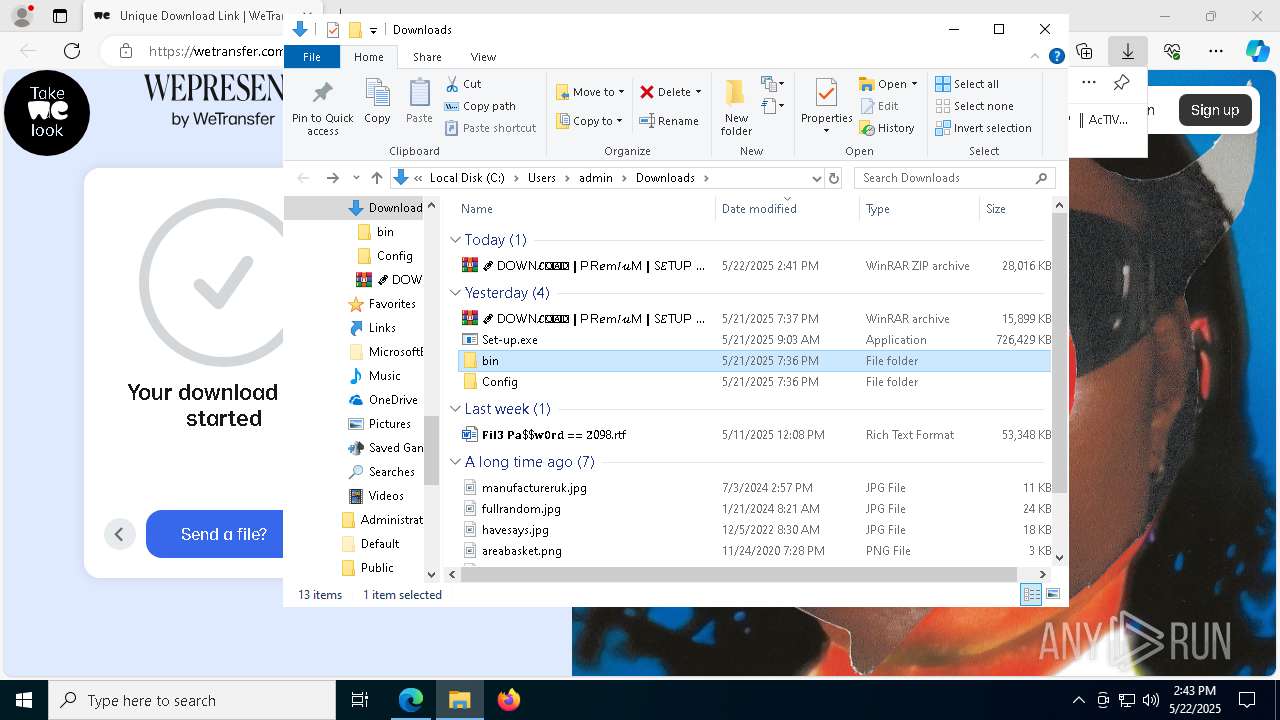Collapse the Last week (1) group
Viewport: 1280px width, 720px height.
pyautogui.click(x=455, y=409)
